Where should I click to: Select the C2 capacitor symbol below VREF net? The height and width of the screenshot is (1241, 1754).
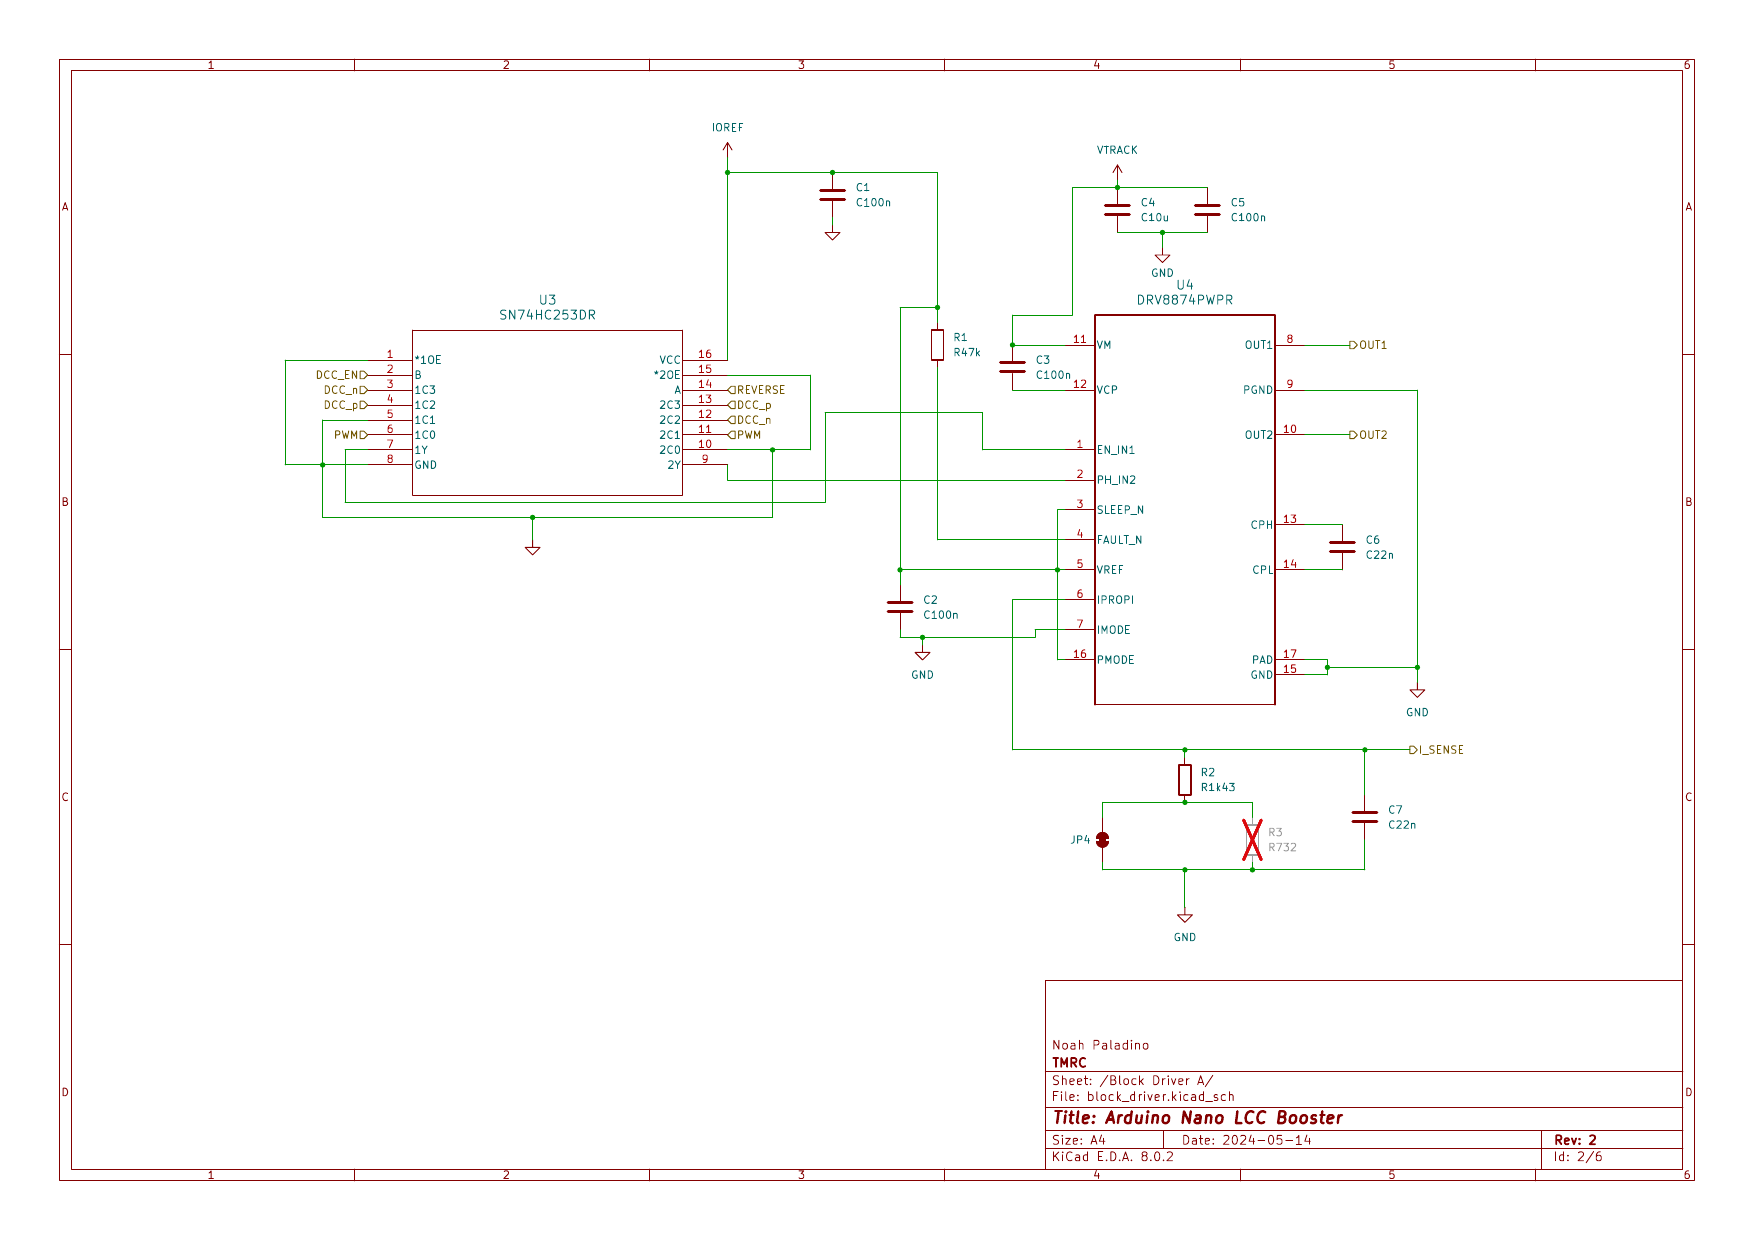click(x=900, y=607)
